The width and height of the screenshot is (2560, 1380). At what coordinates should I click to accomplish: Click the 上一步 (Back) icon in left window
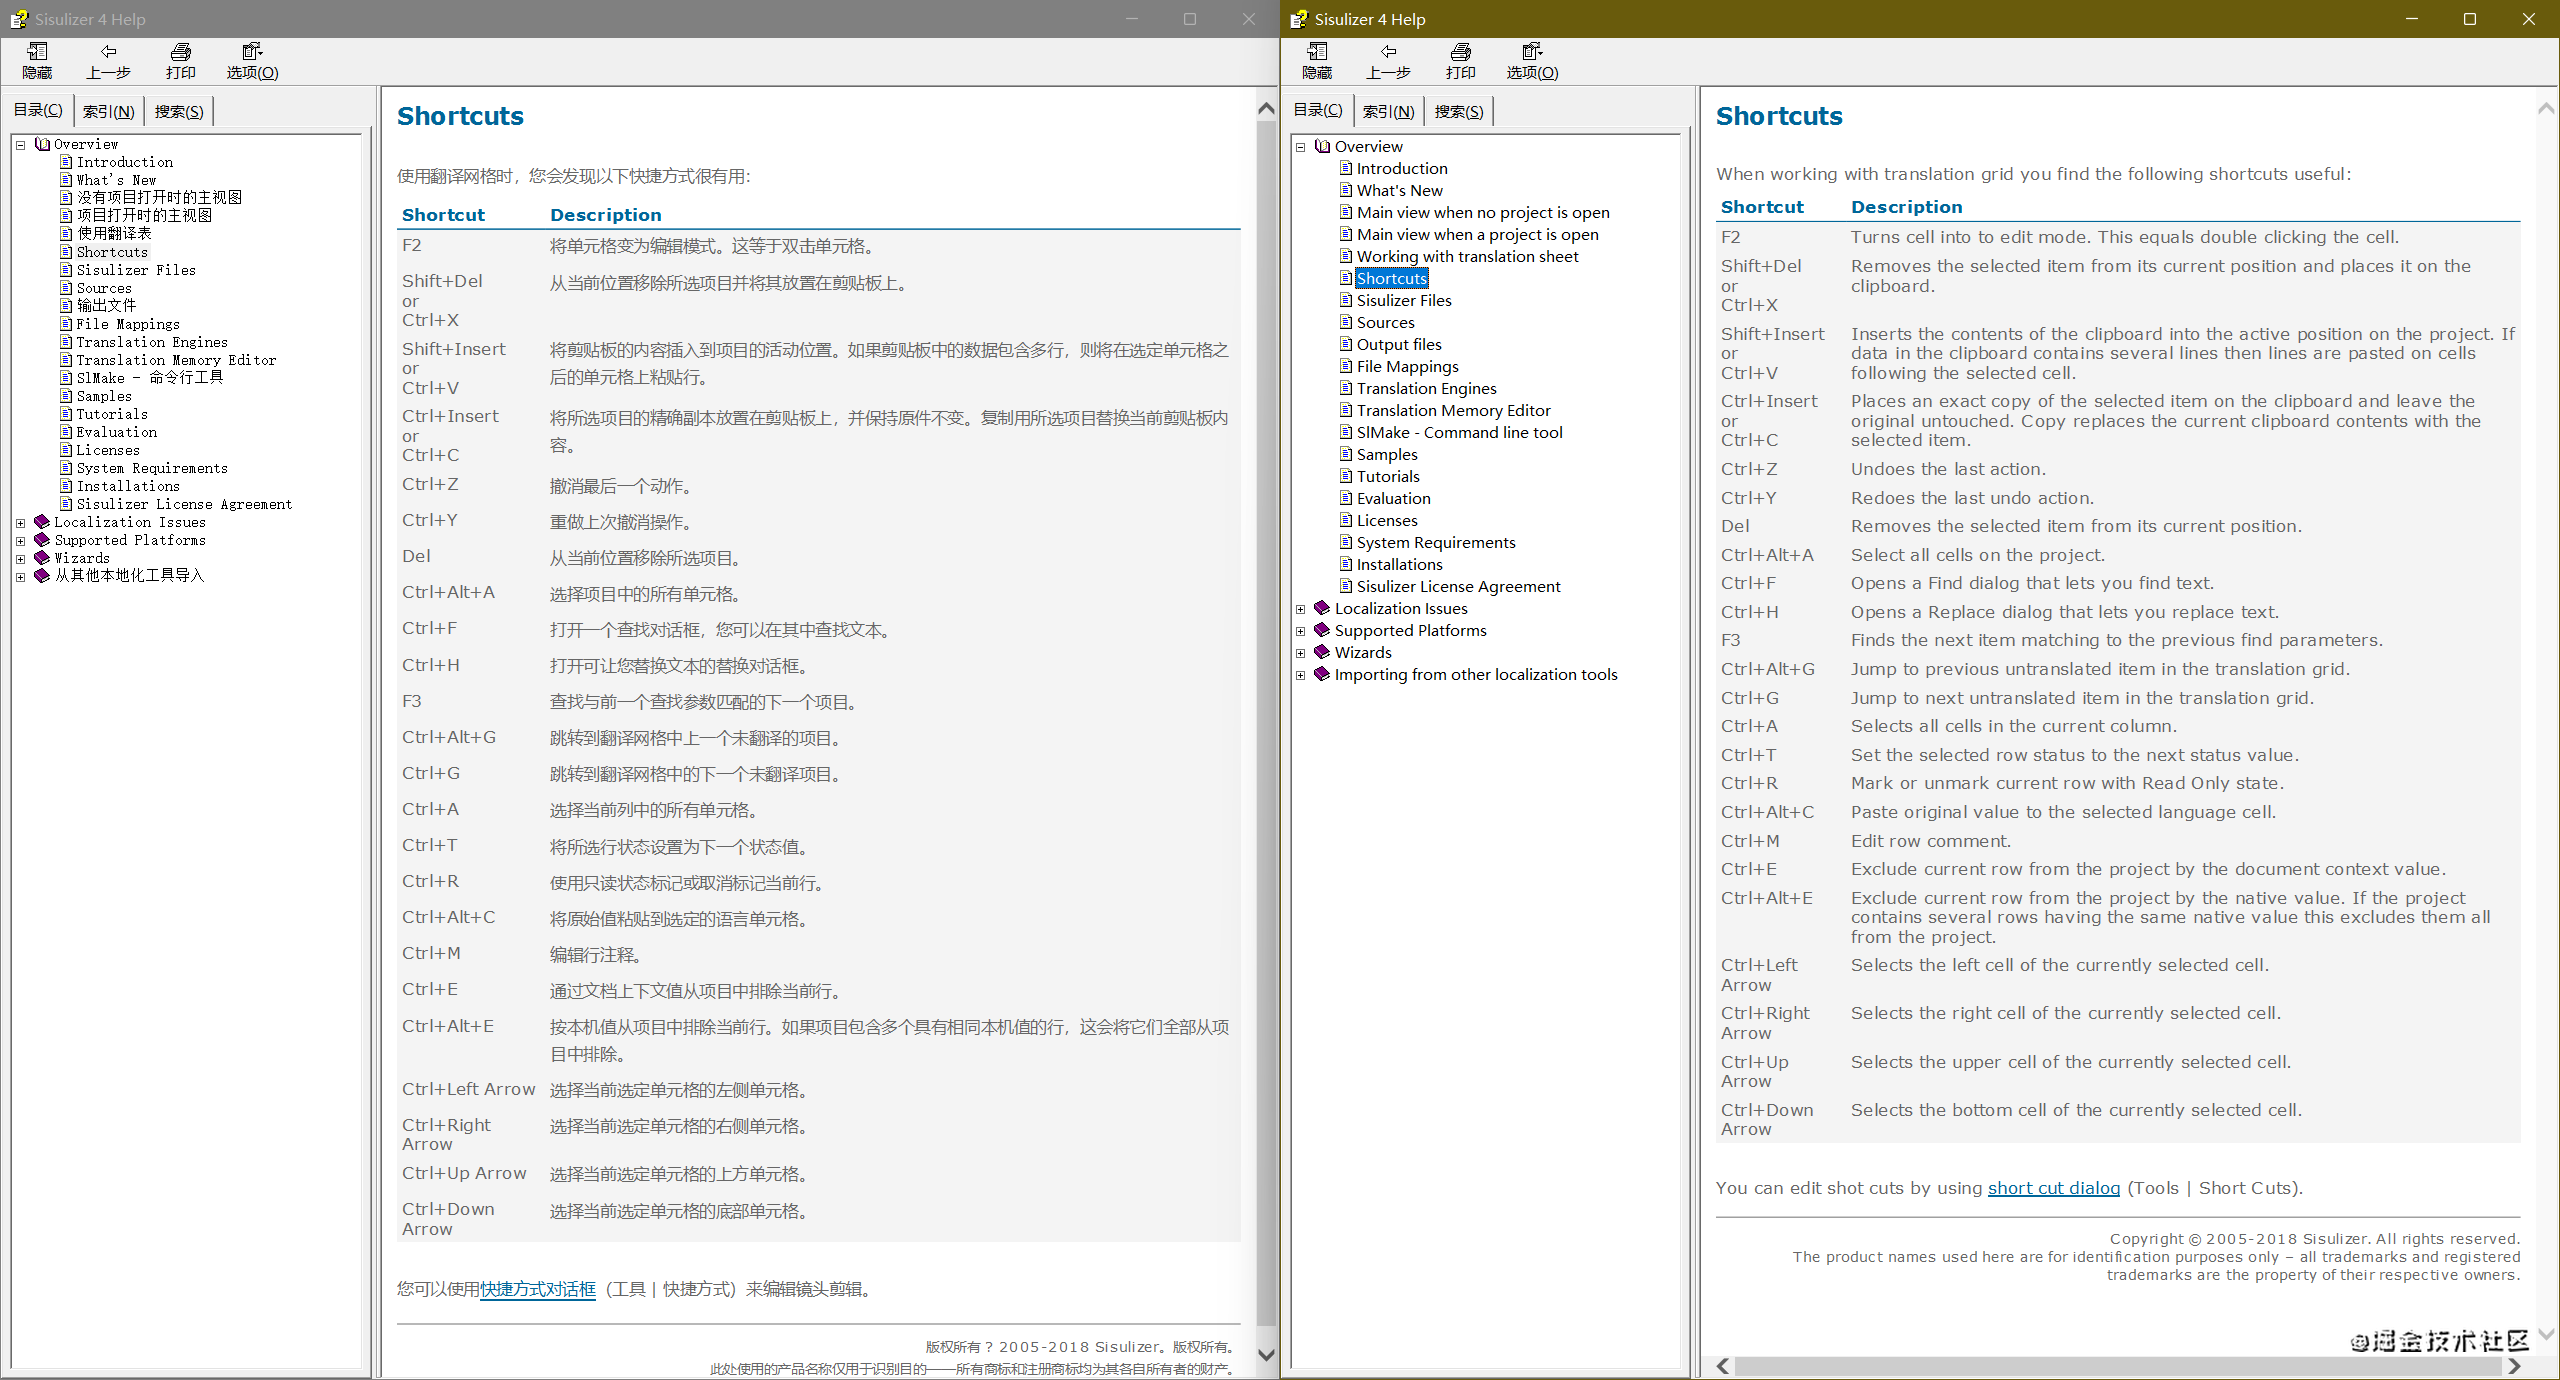(108, 52)
